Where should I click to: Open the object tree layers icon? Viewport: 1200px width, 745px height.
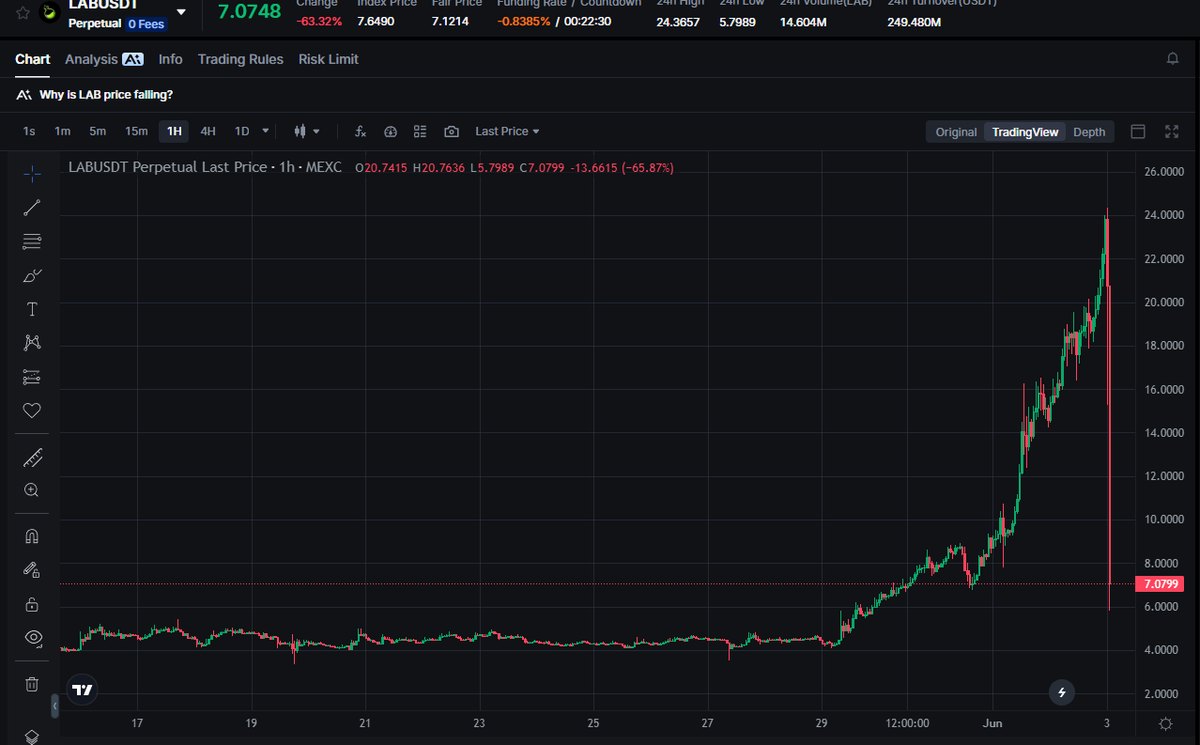(32, 736)
